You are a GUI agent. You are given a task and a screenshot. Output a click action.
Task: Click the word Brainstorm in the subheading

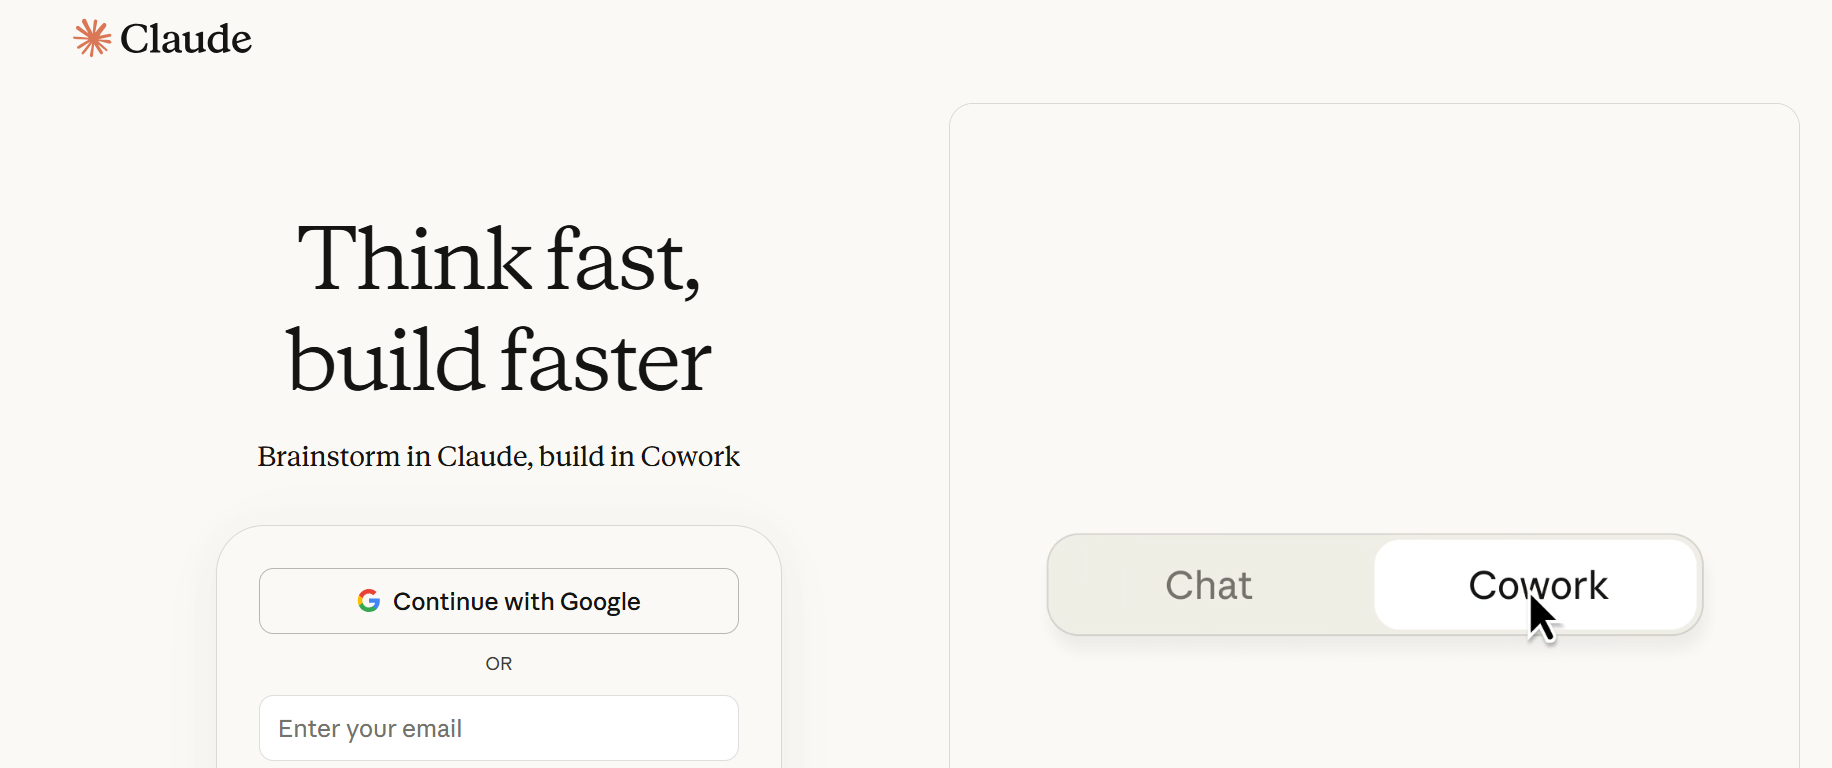(329, 456)
